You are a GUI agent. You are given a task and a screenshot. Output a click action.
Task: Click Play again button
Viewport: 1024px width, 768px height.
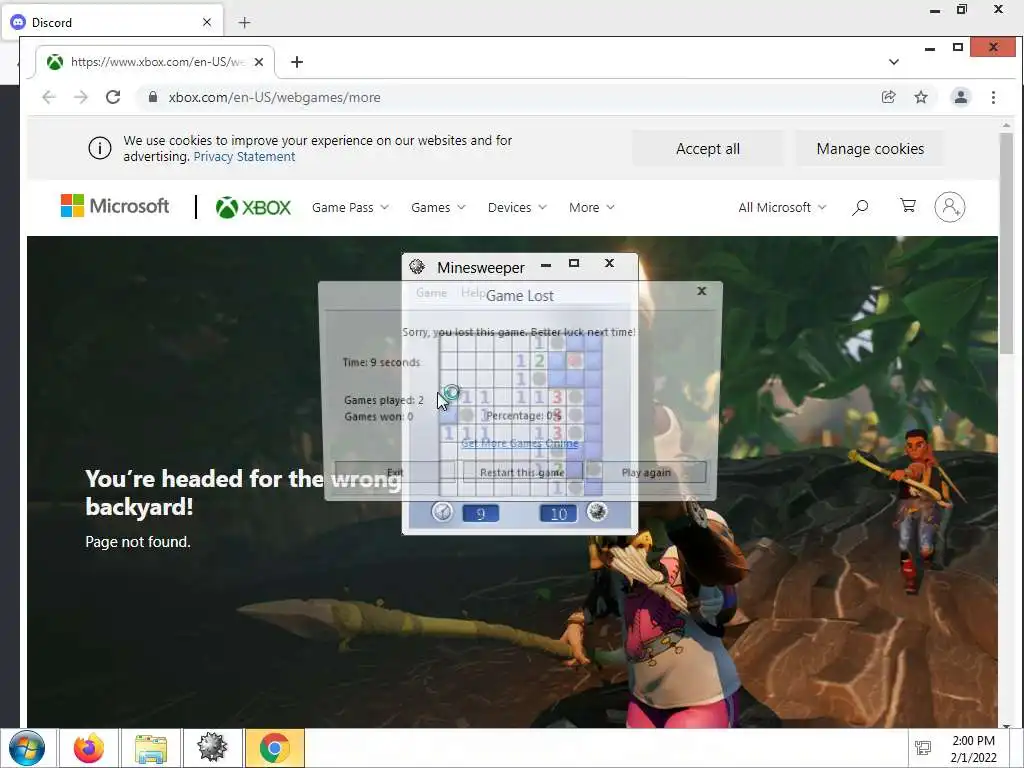646,472
